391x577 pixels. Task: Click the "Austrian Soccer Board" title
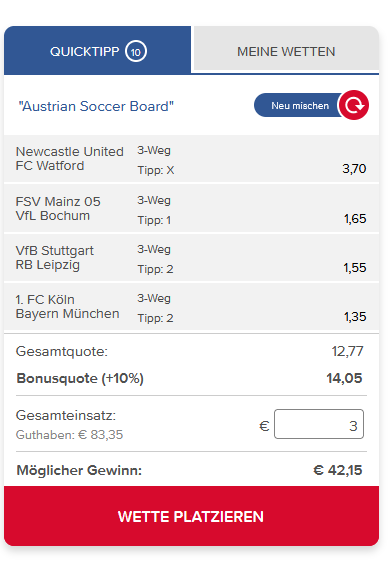coord(96,106)
